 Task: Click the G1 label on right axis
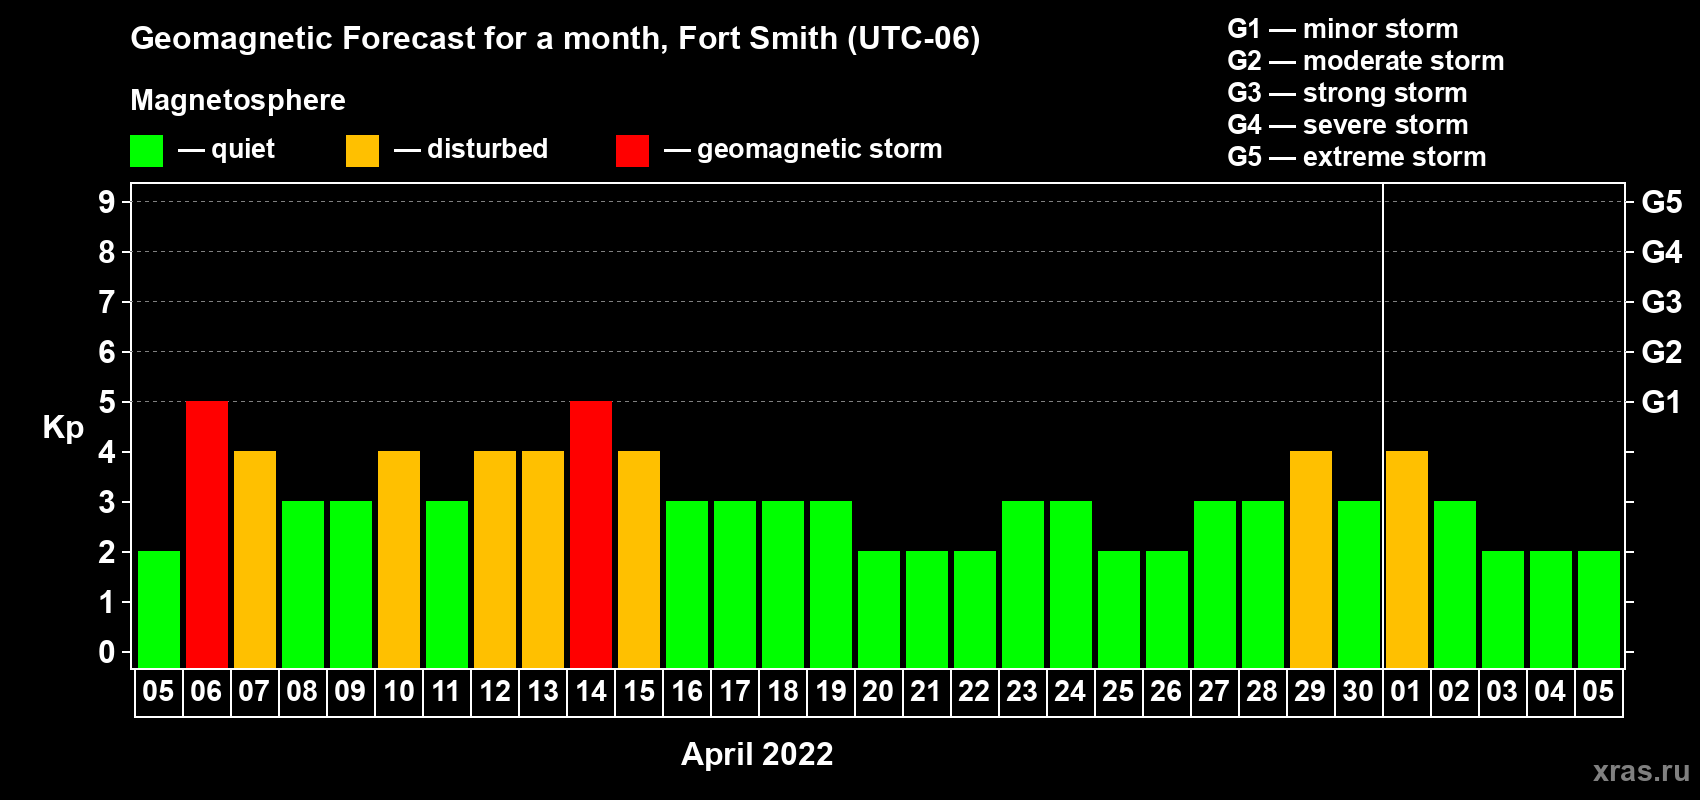coord(1661,402)
